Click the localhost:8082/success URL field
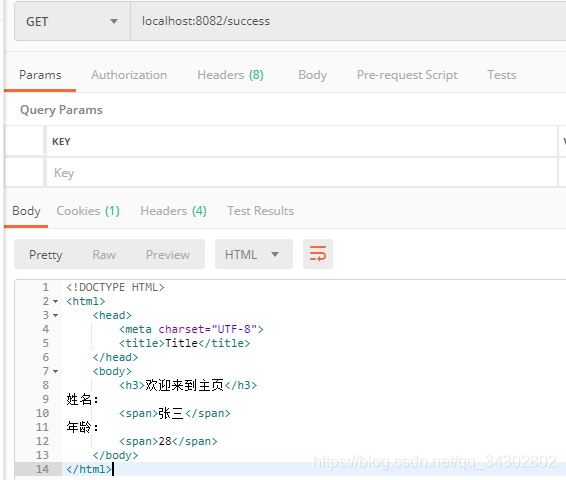The image size is (566, 480). (348, 21)
